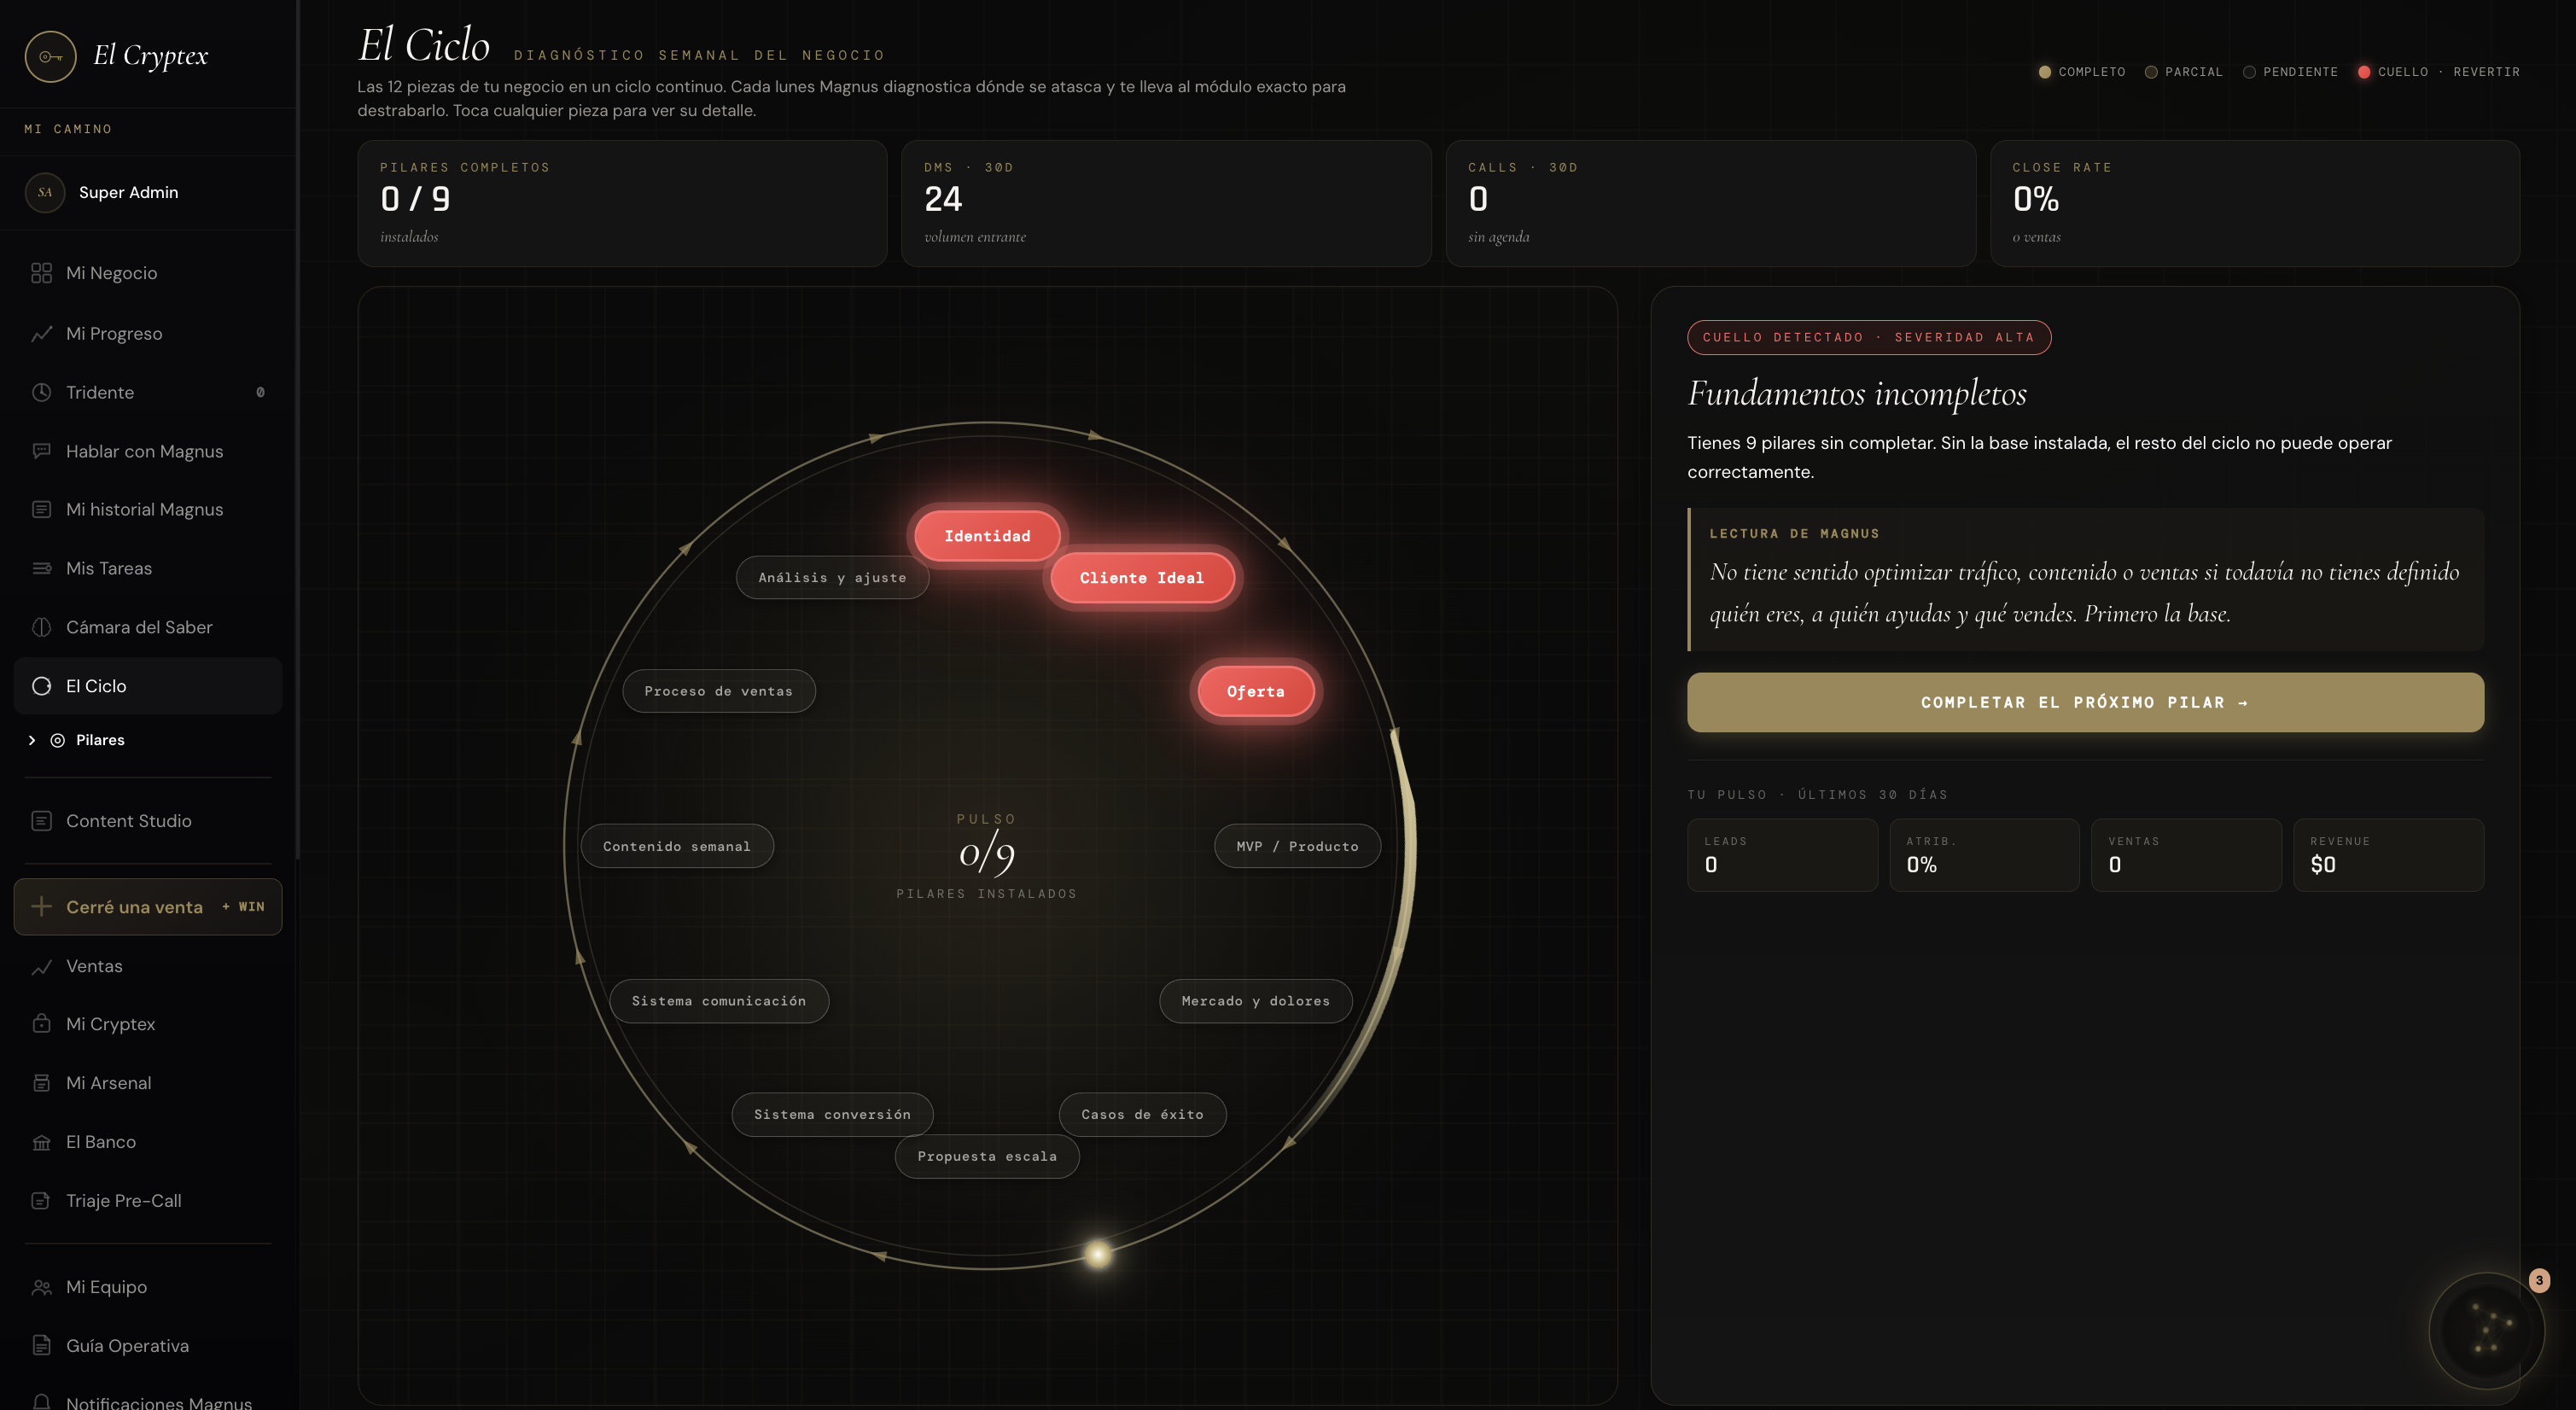Click the El Banco bank building icon
The image size is (2576, 1410).
pyautogui.click(x=41, y=1142)
